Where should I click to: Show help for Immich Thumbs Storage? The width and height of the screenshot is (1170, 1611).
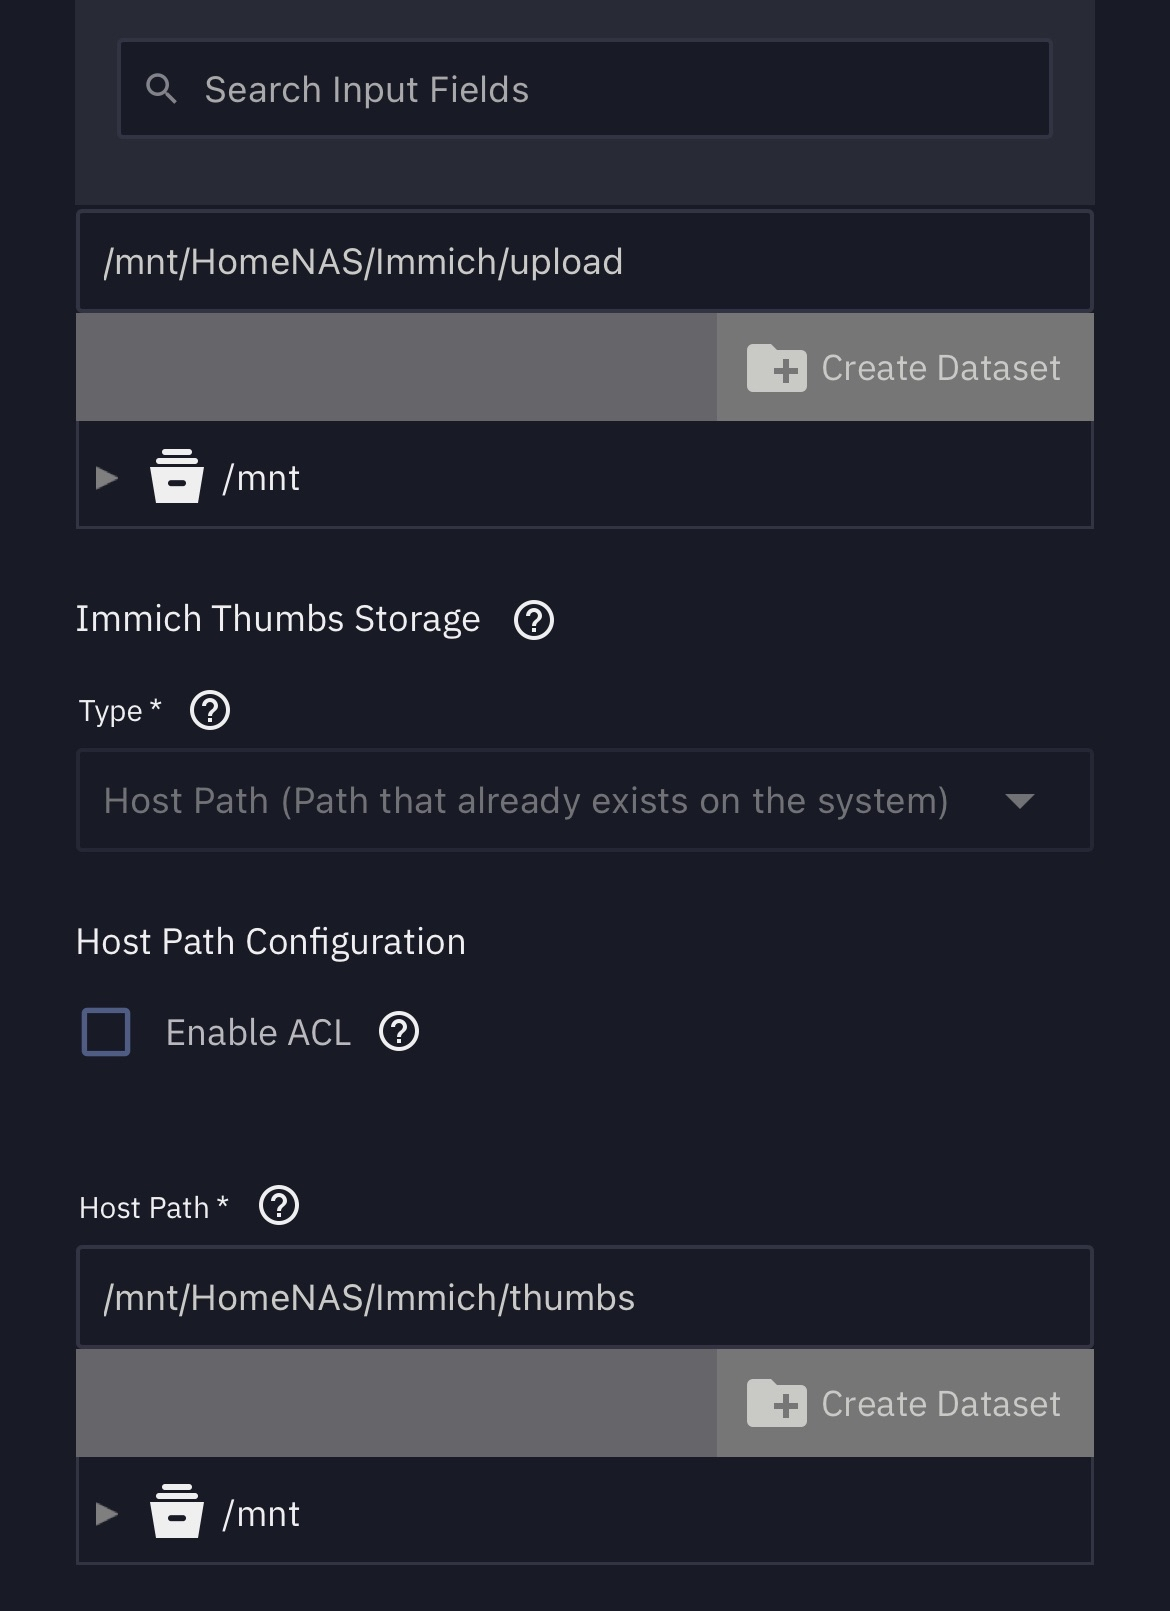534,620
